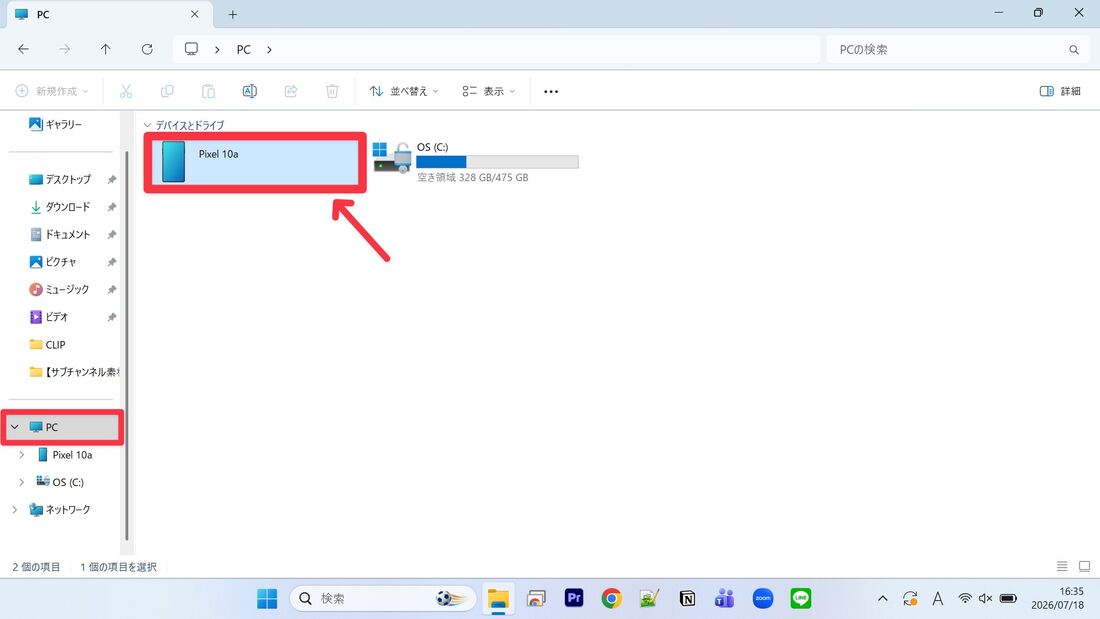Unpin ミュージック using its pin icon

coord(112,289)
